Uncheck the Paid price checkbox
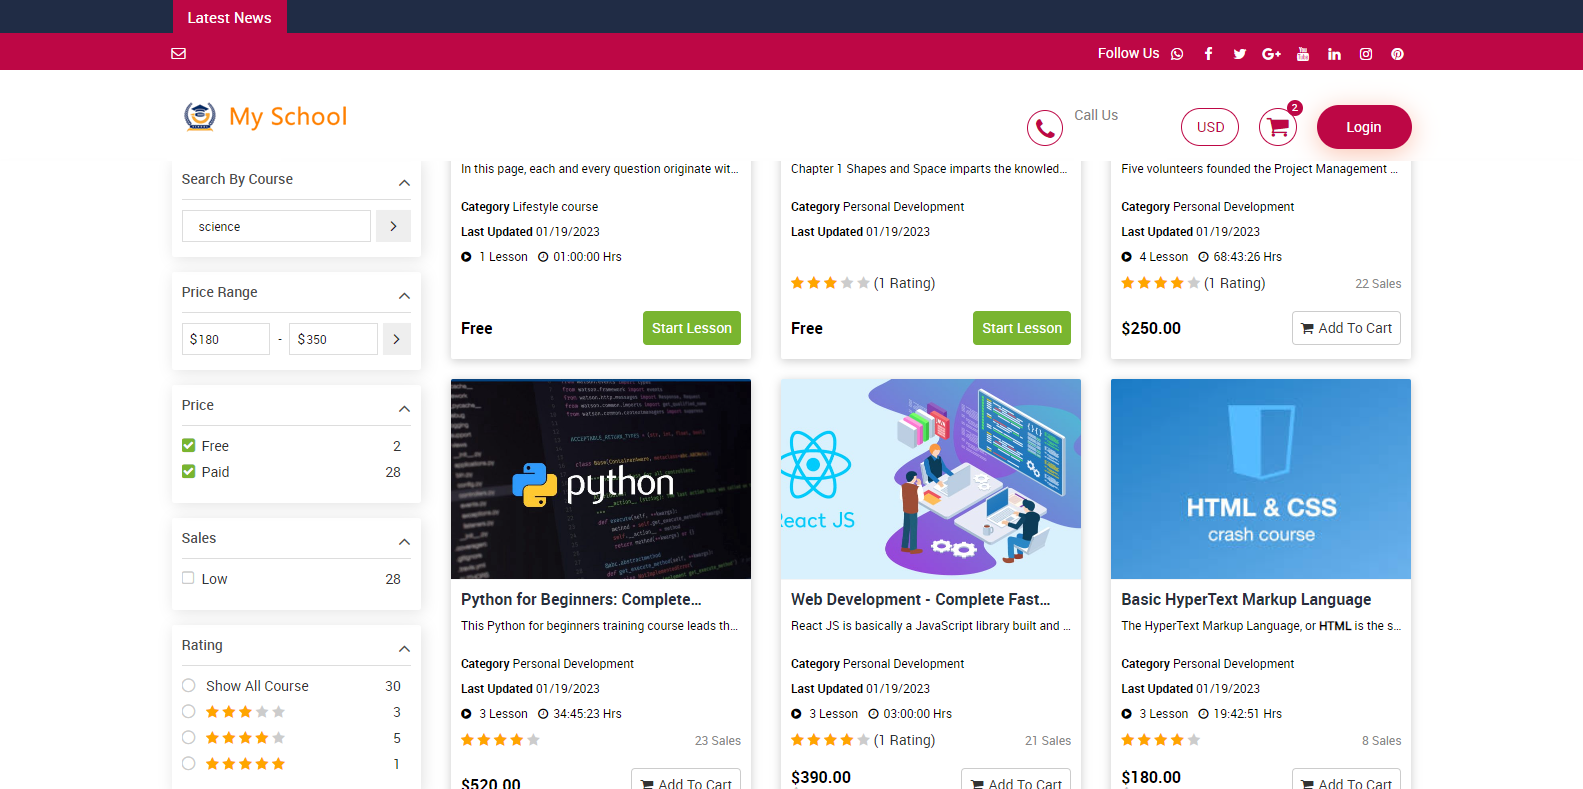 click(x=189, y=472)
